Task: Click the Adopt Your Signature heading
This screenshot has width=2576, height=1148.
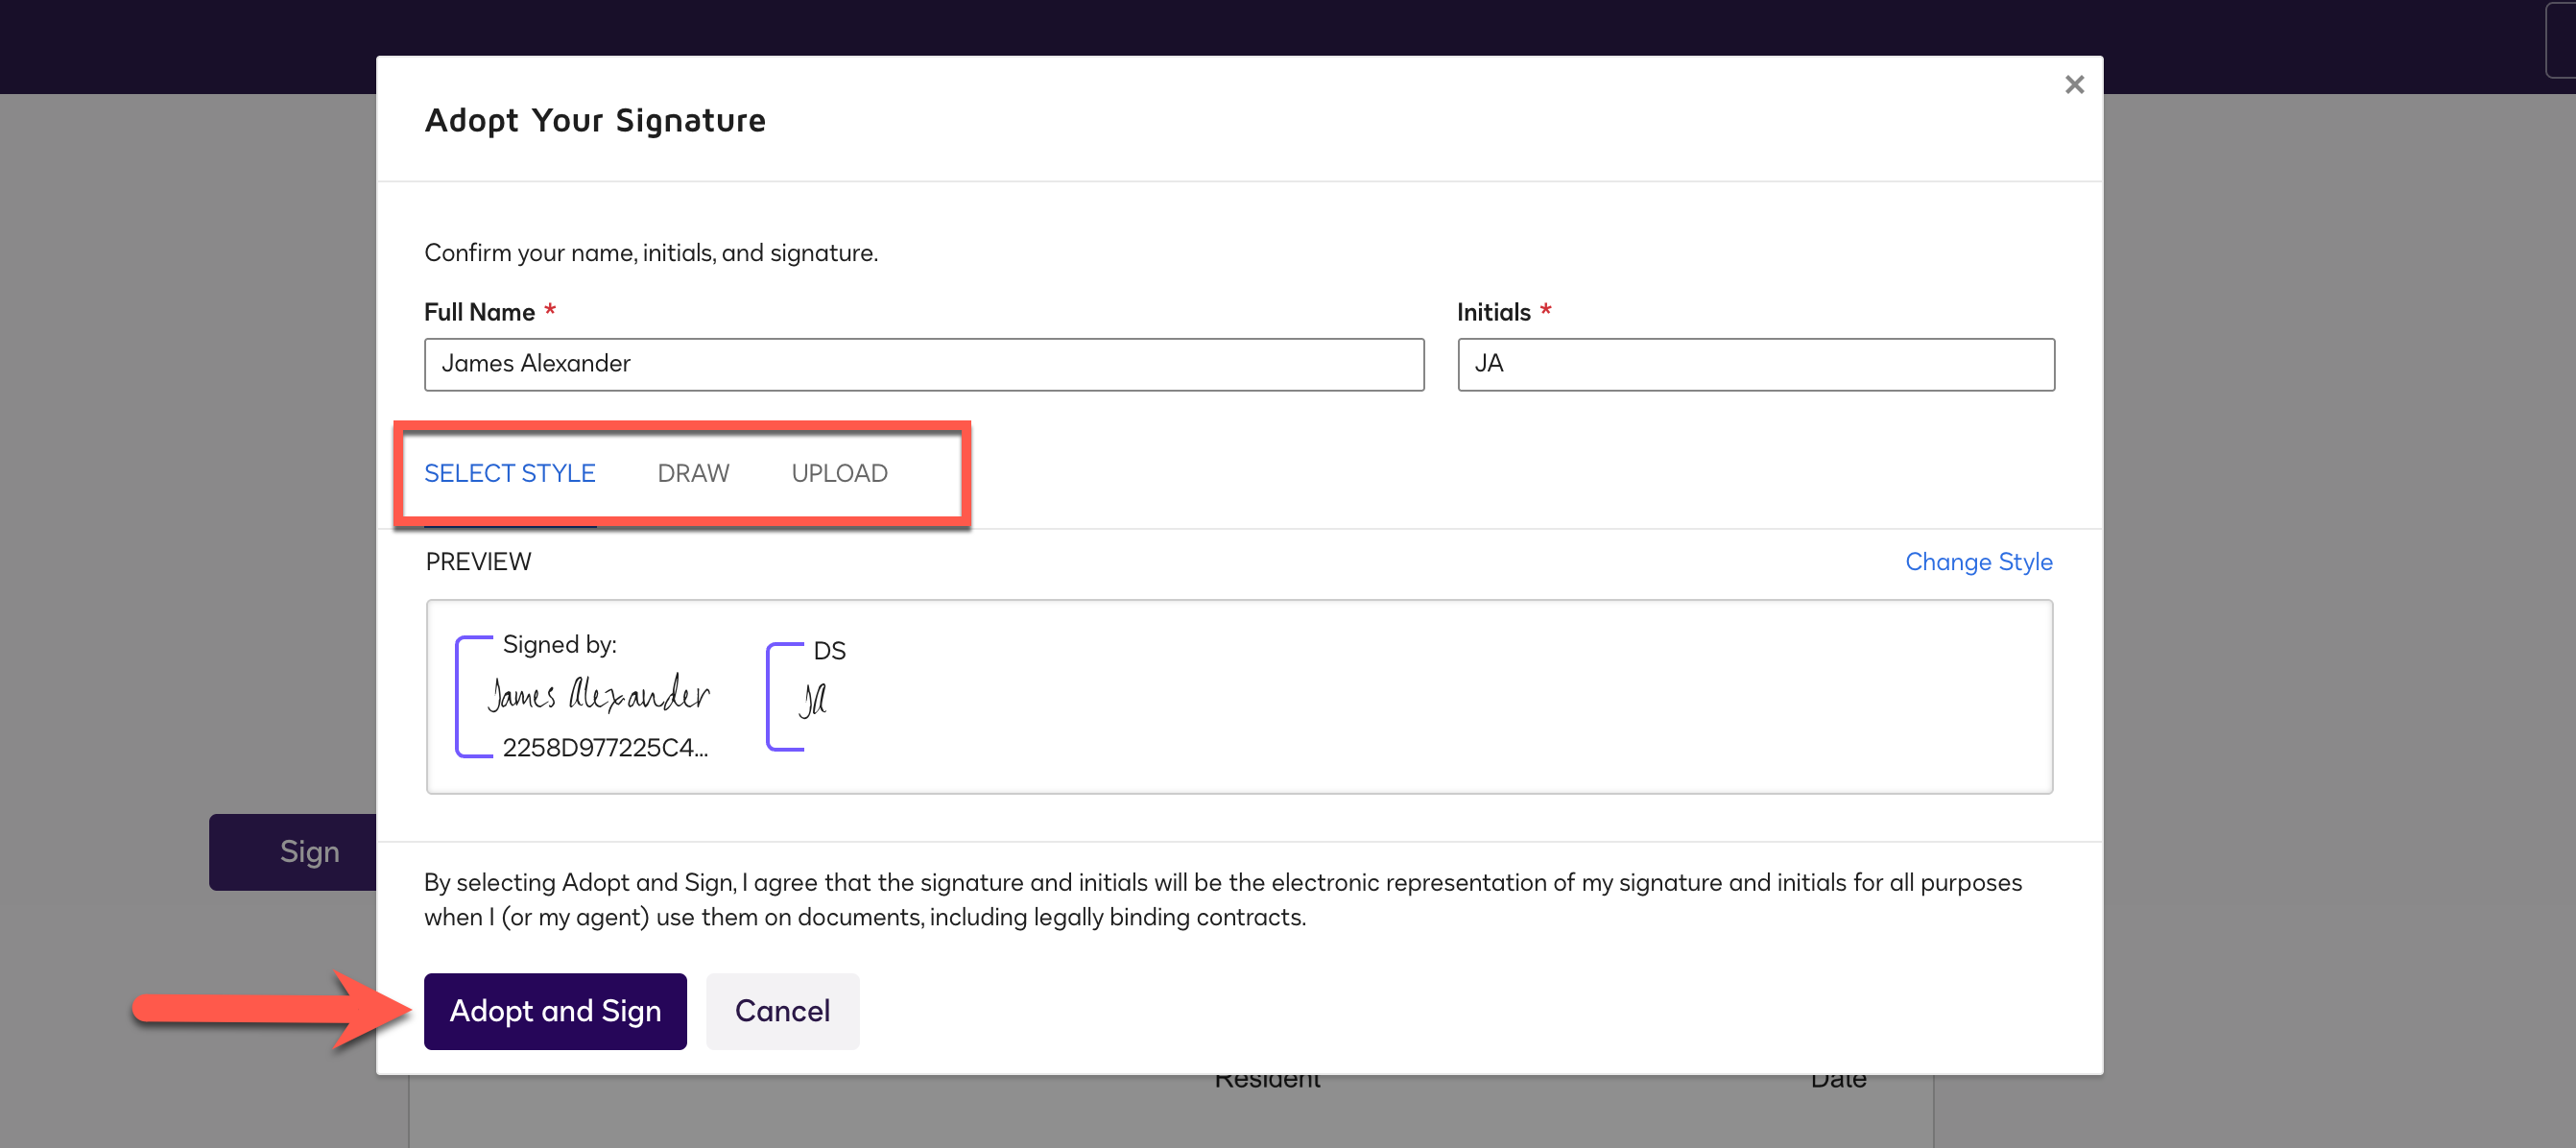Action: [x=595, y=120]
